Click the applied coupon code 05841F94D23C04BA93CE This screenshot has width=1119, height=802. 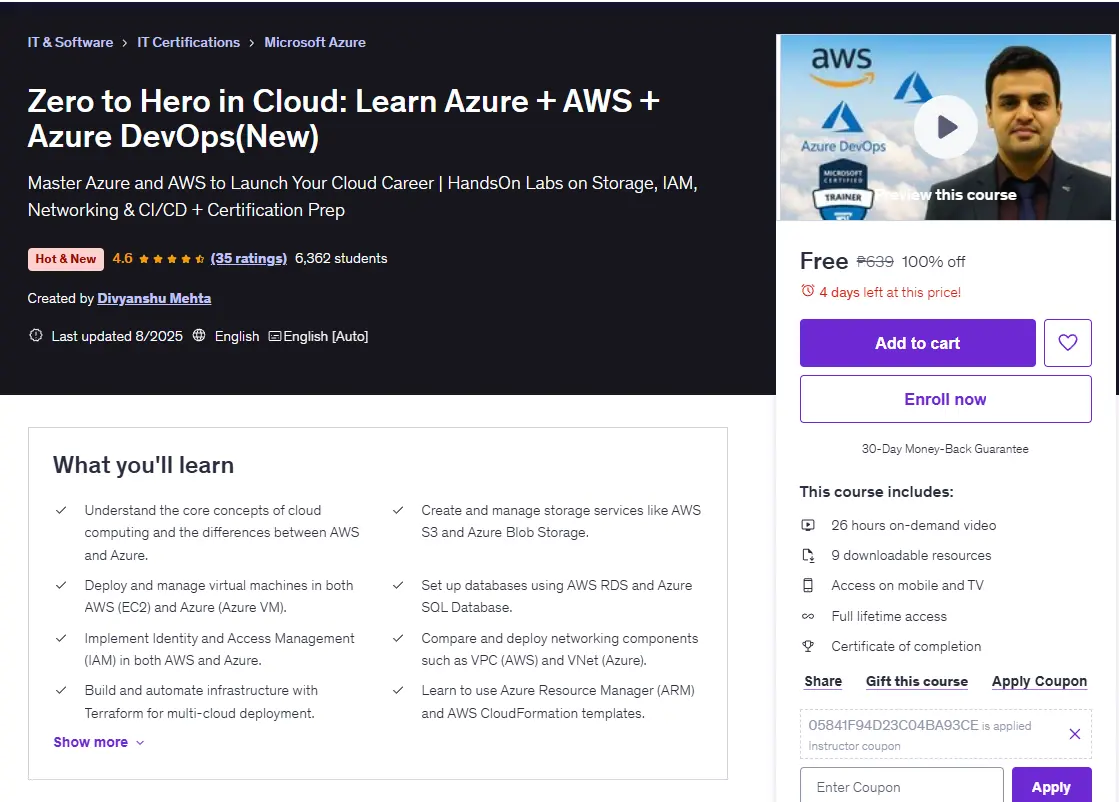pyautogui.click(x=893, y=725)
